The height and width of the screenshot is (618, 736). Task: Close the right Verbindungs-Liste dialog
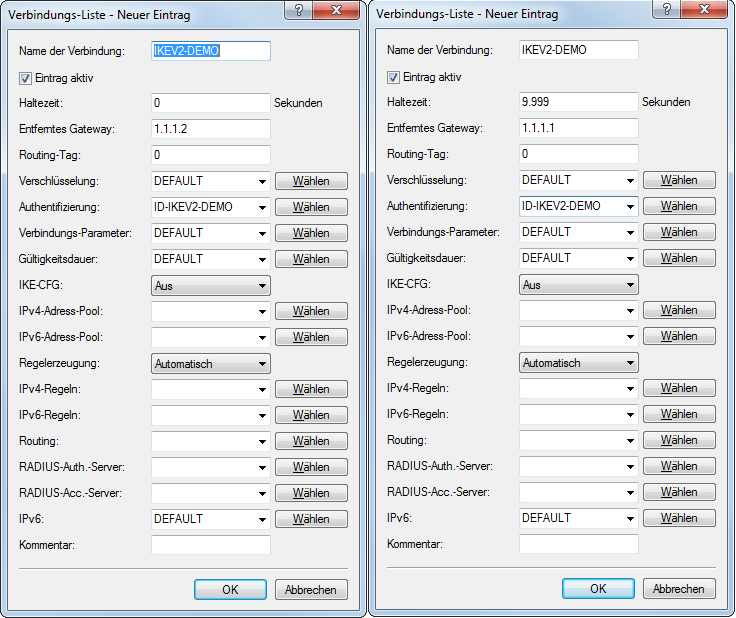(x=706, y=12)
